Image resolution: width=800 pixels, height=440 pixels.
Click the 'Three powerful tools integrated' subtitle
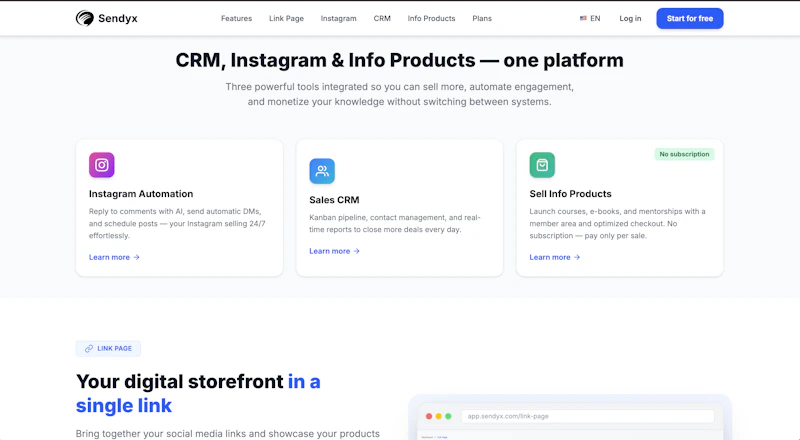tap(399, 94)
